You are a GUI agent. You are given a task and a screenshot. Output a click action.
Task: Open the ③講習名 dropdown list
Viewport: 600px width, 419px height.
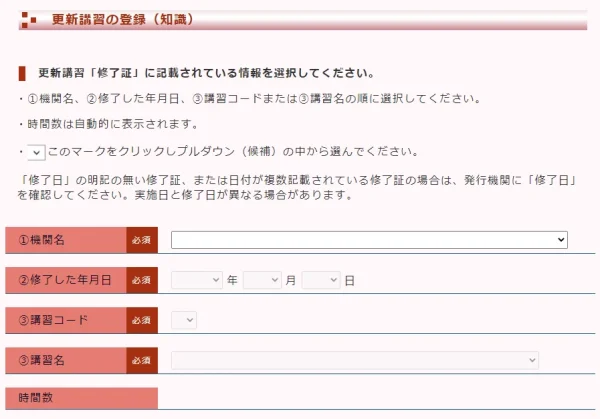point(355,359)
